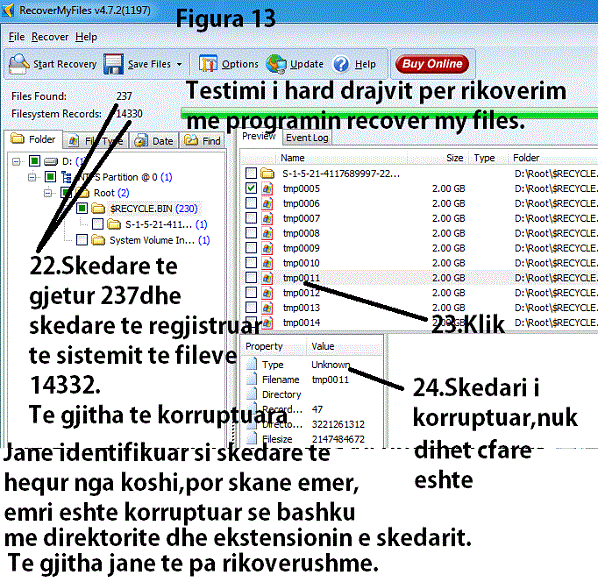Select the System Volume In... tree label

159,240
